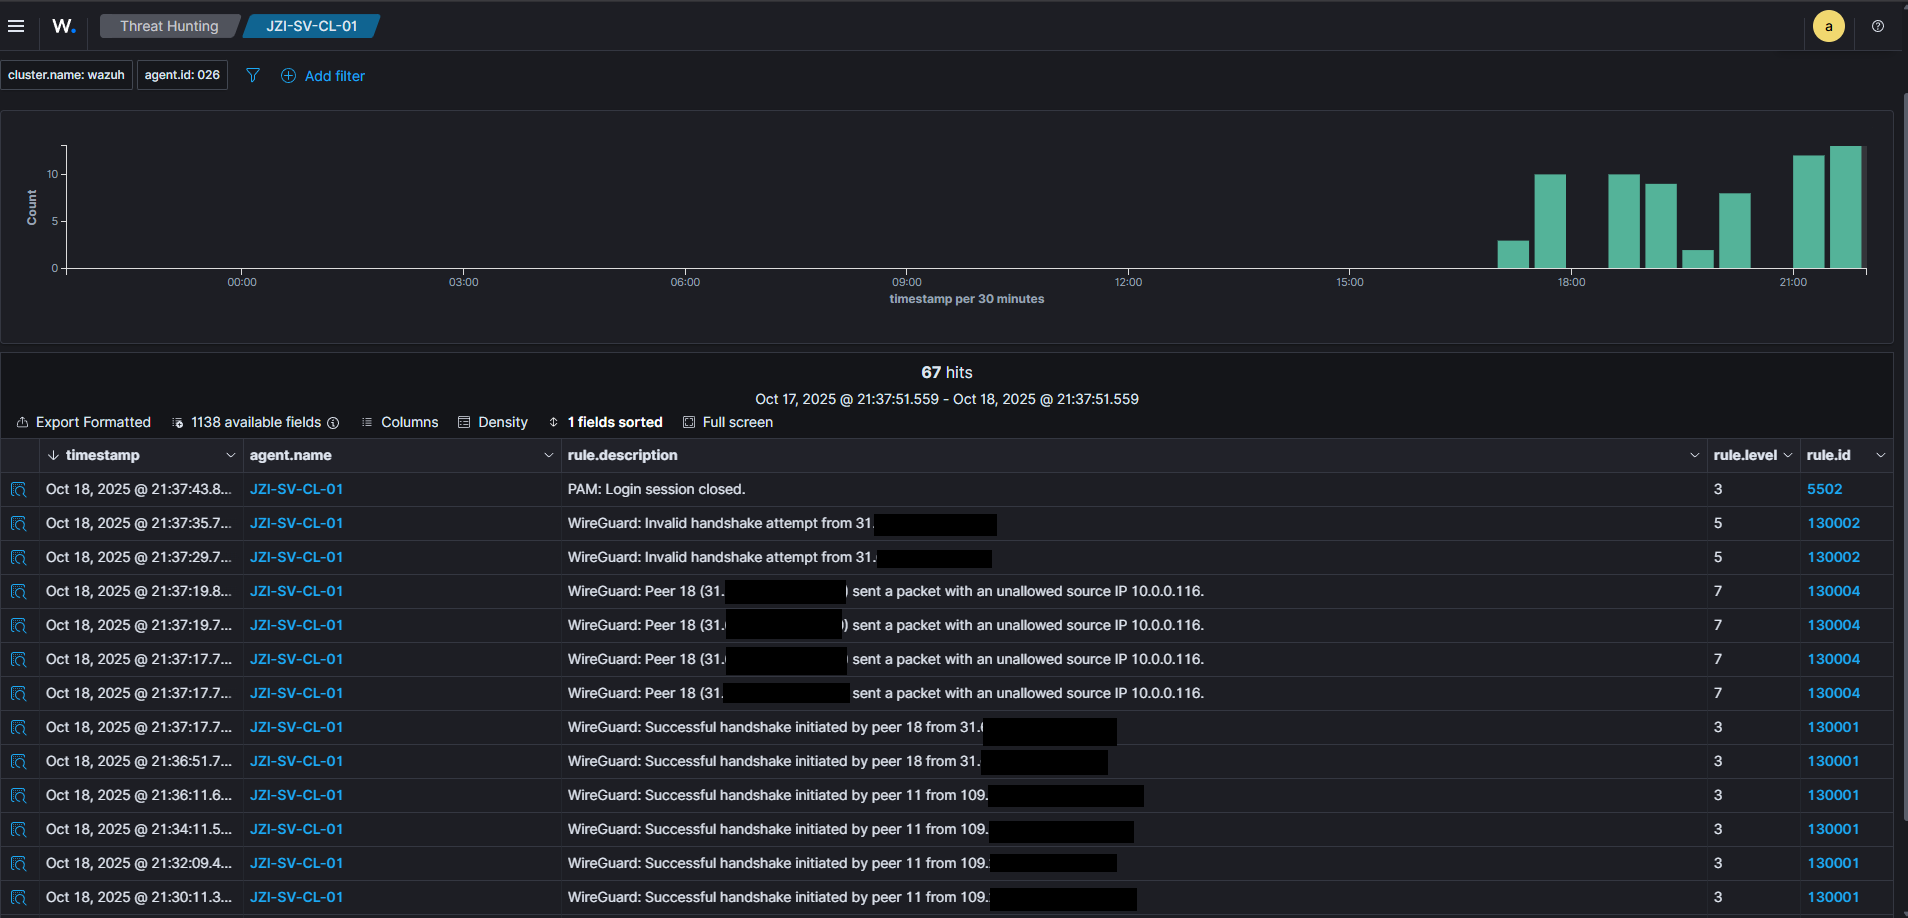Click the 1 fields sorted icon
Screen dimensions: 1908x918
tap(555, 422)
